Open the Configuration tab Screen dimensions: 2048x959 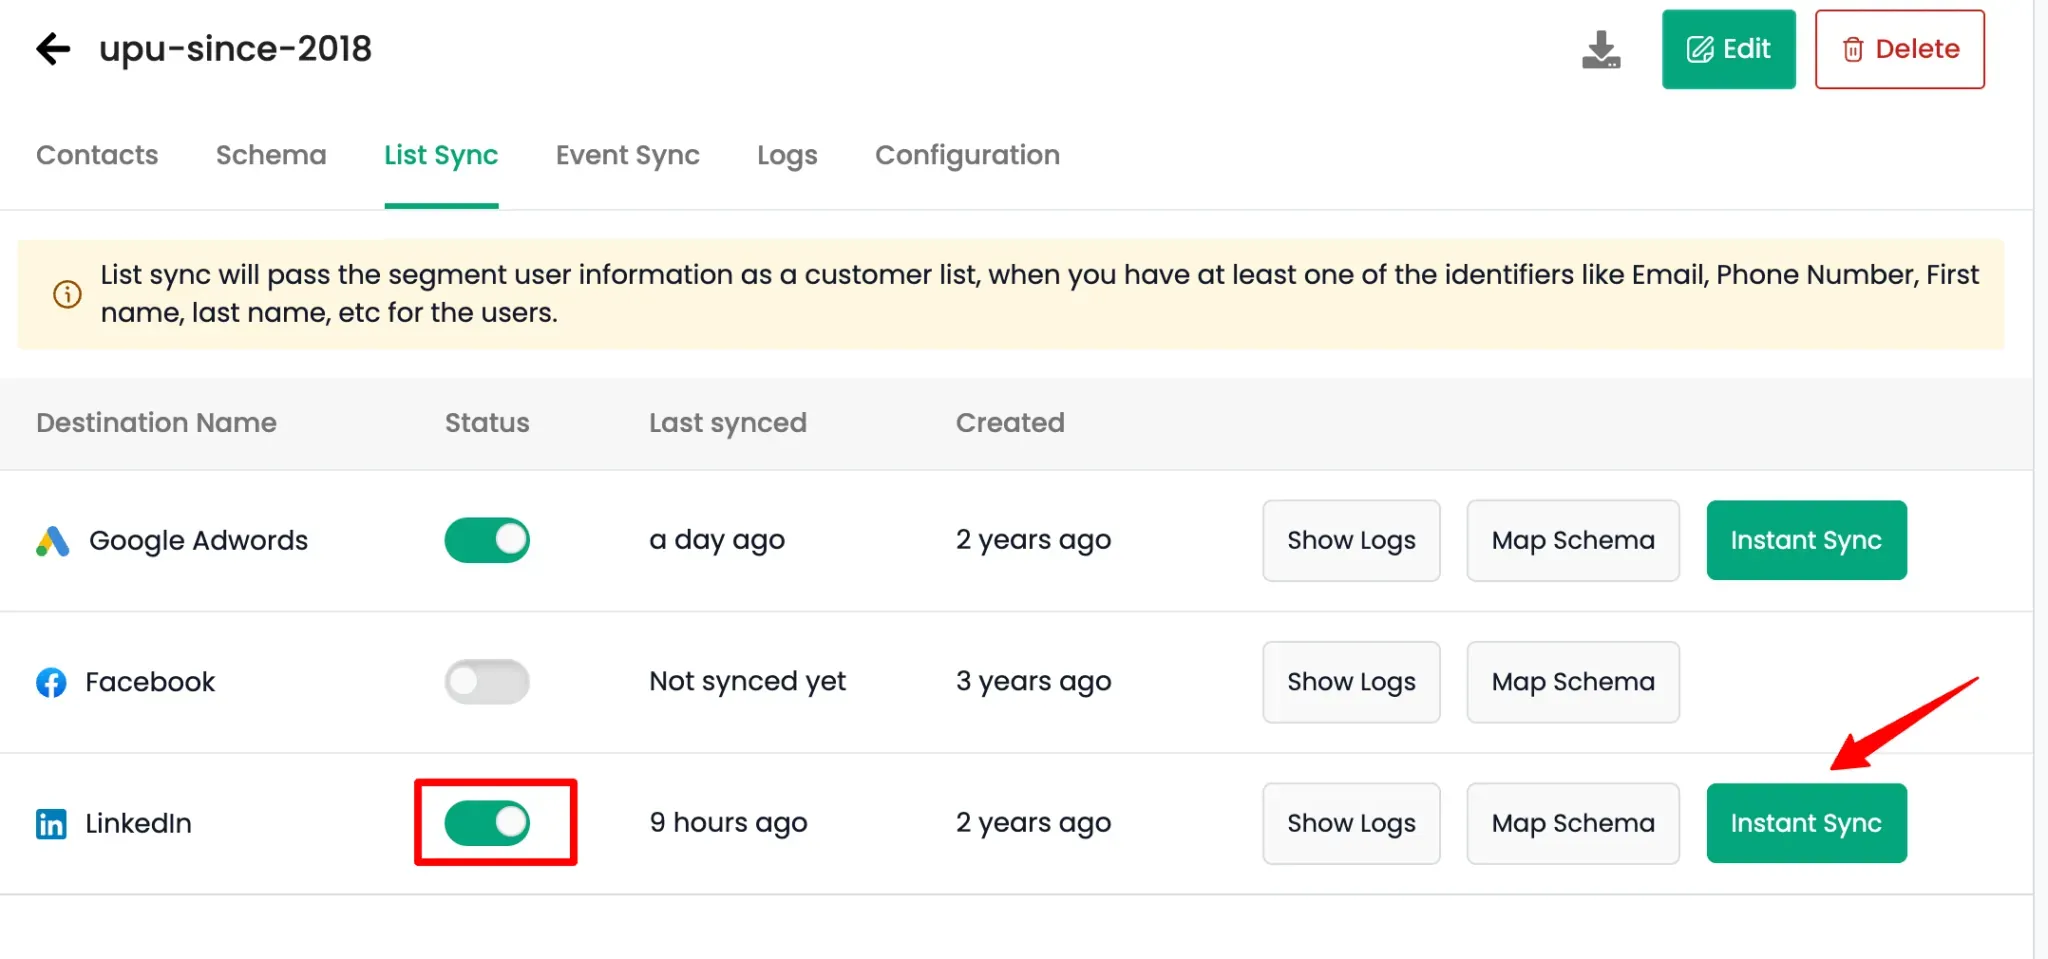967,155
